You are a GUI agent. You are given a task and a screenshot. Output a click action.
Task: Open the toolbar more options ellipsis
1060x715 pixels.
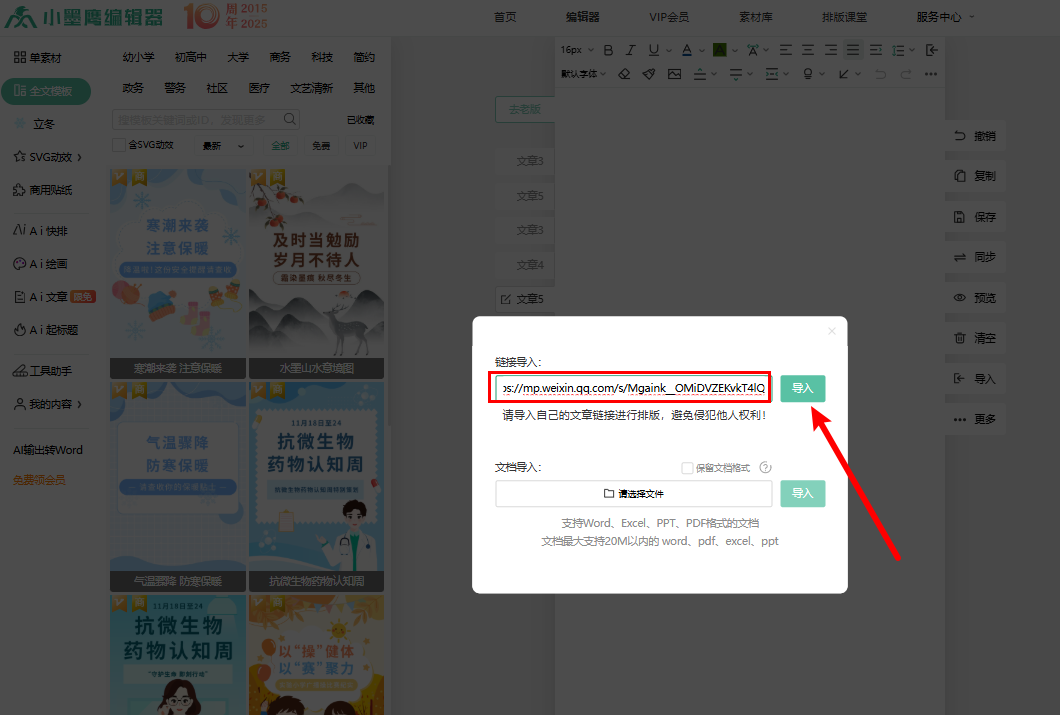tap(931, 74)
